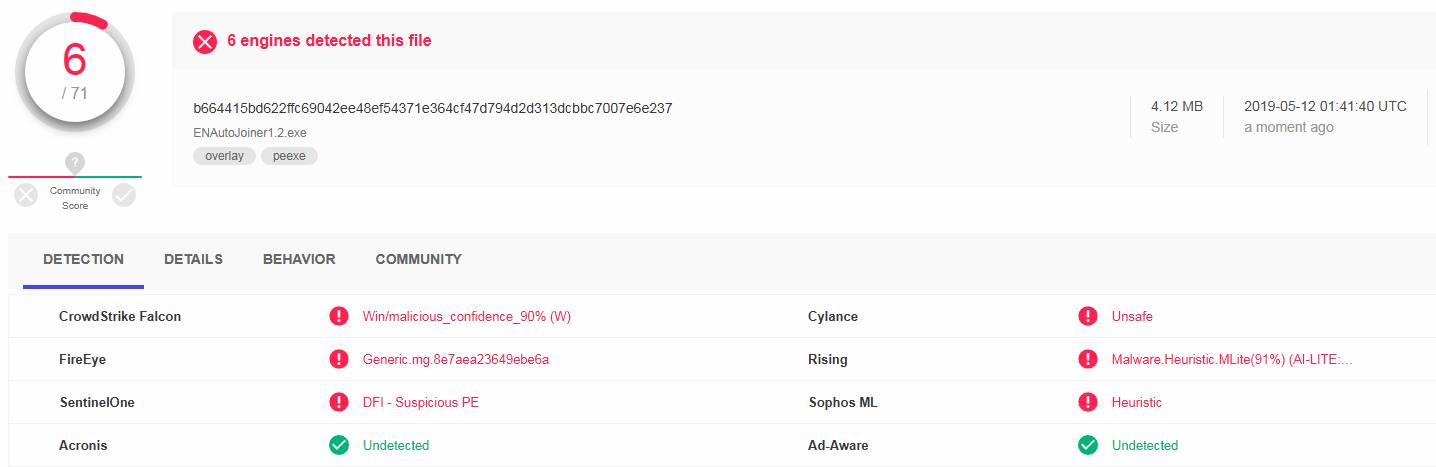The width and height of the screenshot is (1436, 467).
Task: Click the 6/71 detection score gauge
Action: (74, 70)
